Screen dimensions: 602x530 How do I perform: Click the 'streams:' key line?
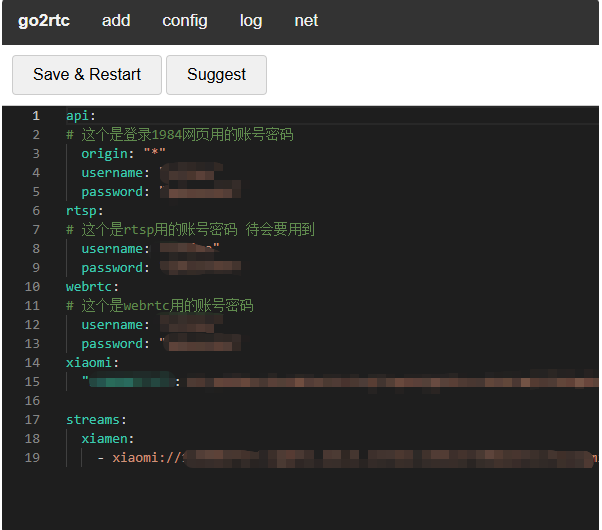click(x=96, y=420)
